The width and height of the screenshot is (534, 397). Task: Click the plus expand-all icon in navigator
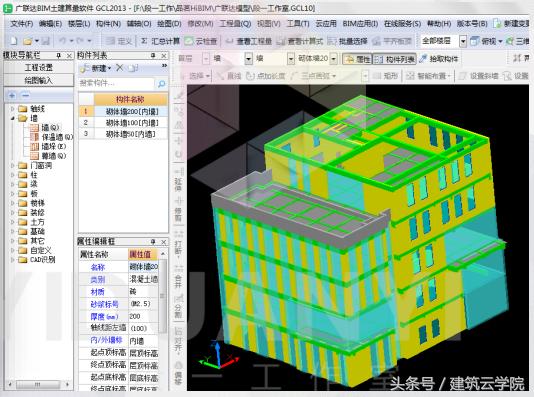[12, 95]
